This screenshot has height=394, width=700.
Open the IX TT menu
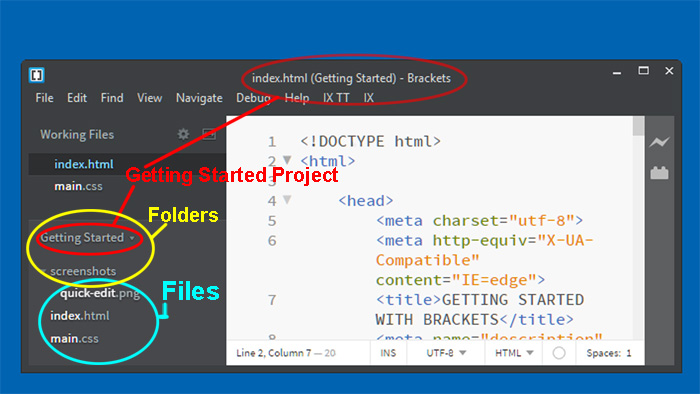[x=336, y=98]
